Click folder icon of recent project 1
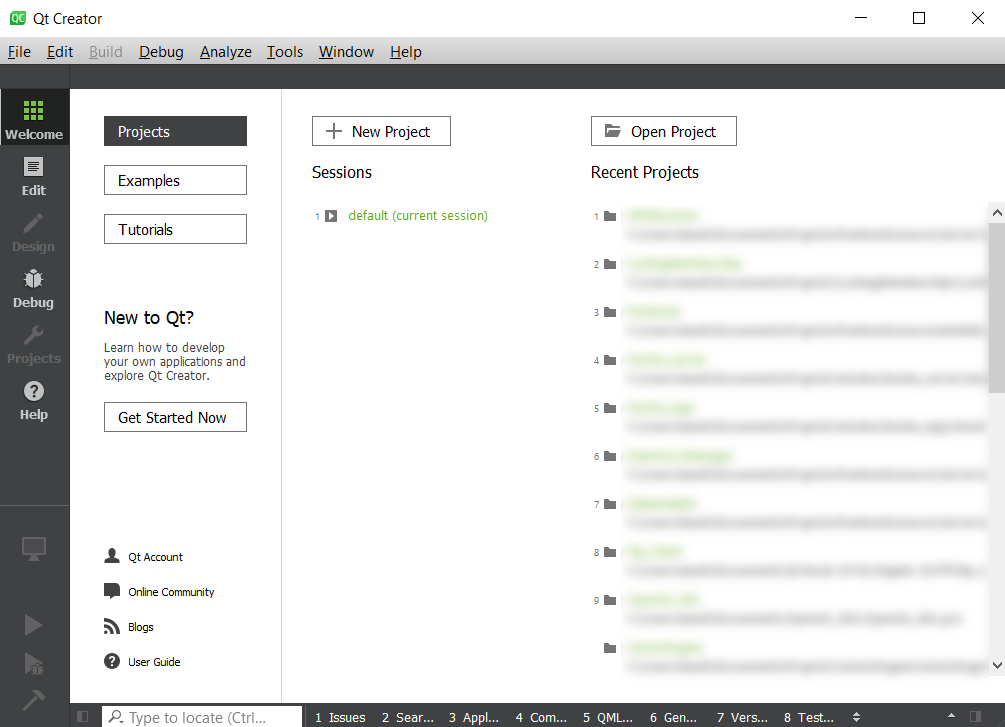1005x727 pixels. pos(610,216)
